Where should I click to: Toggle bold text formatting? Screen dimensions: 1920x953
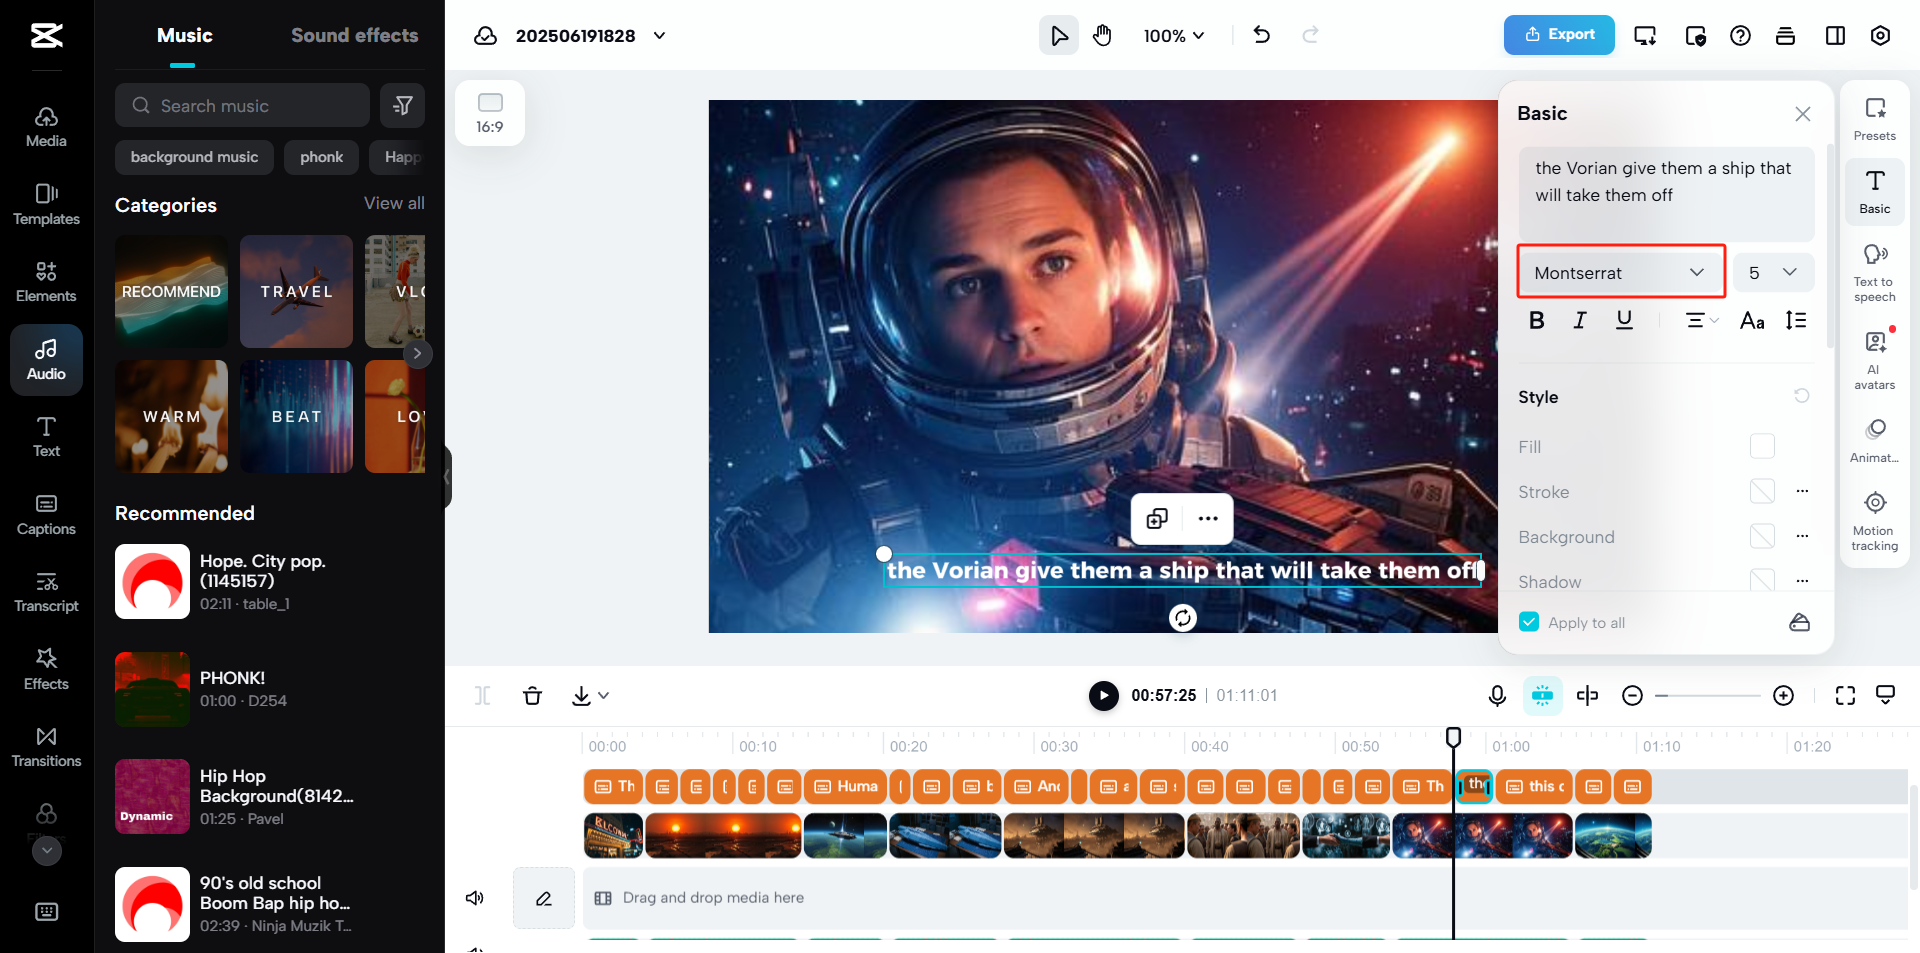pyautogui.click(x=1537, y=320)
